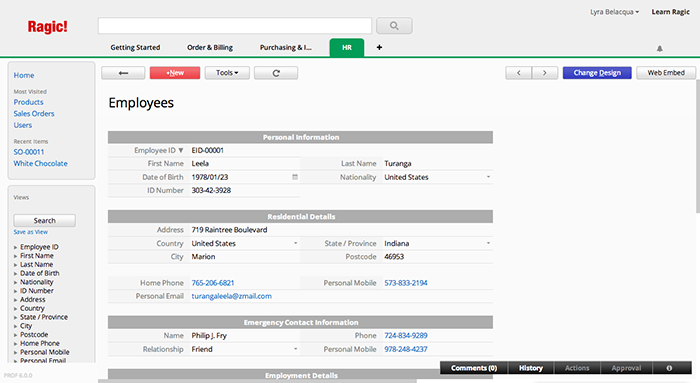Viewport: 700px width, 383px height.
Task: Open the Actions tab
Action: 577,368
